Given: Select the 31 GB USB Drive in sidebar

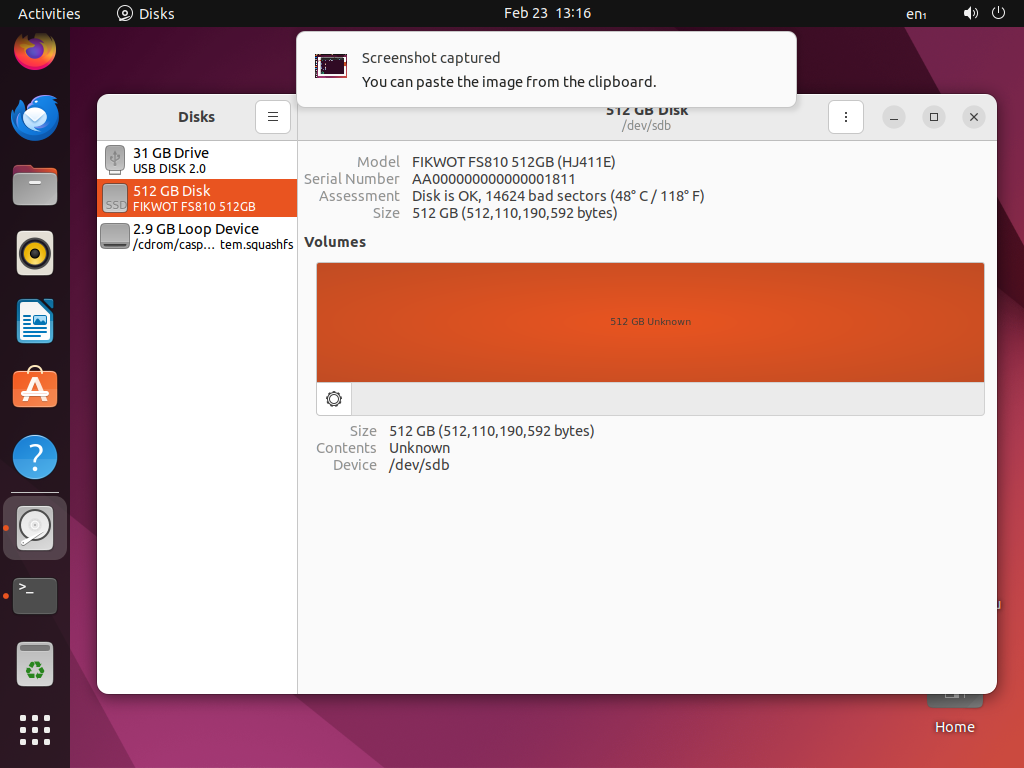Looking at the screenshot, I should coord(196,159).
